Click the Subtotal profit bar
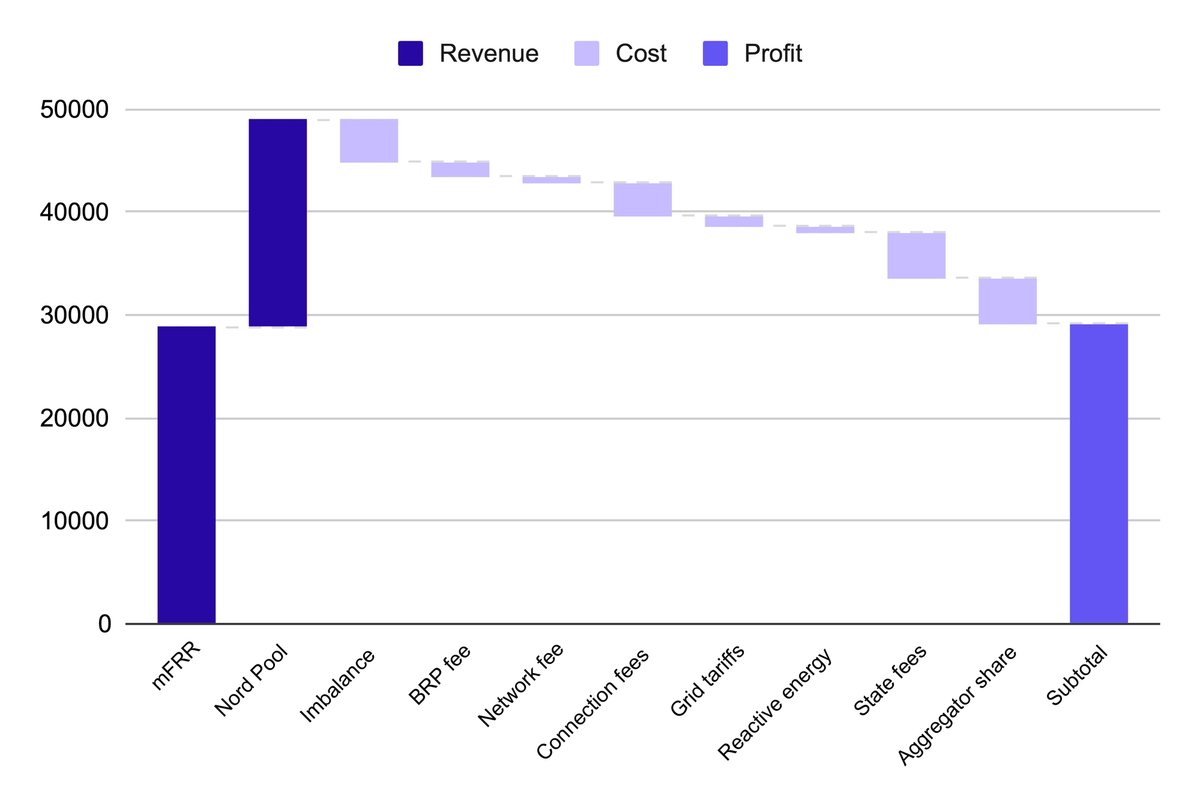The height and width of the screenshot is (800, 1200). pos(1099,474)
